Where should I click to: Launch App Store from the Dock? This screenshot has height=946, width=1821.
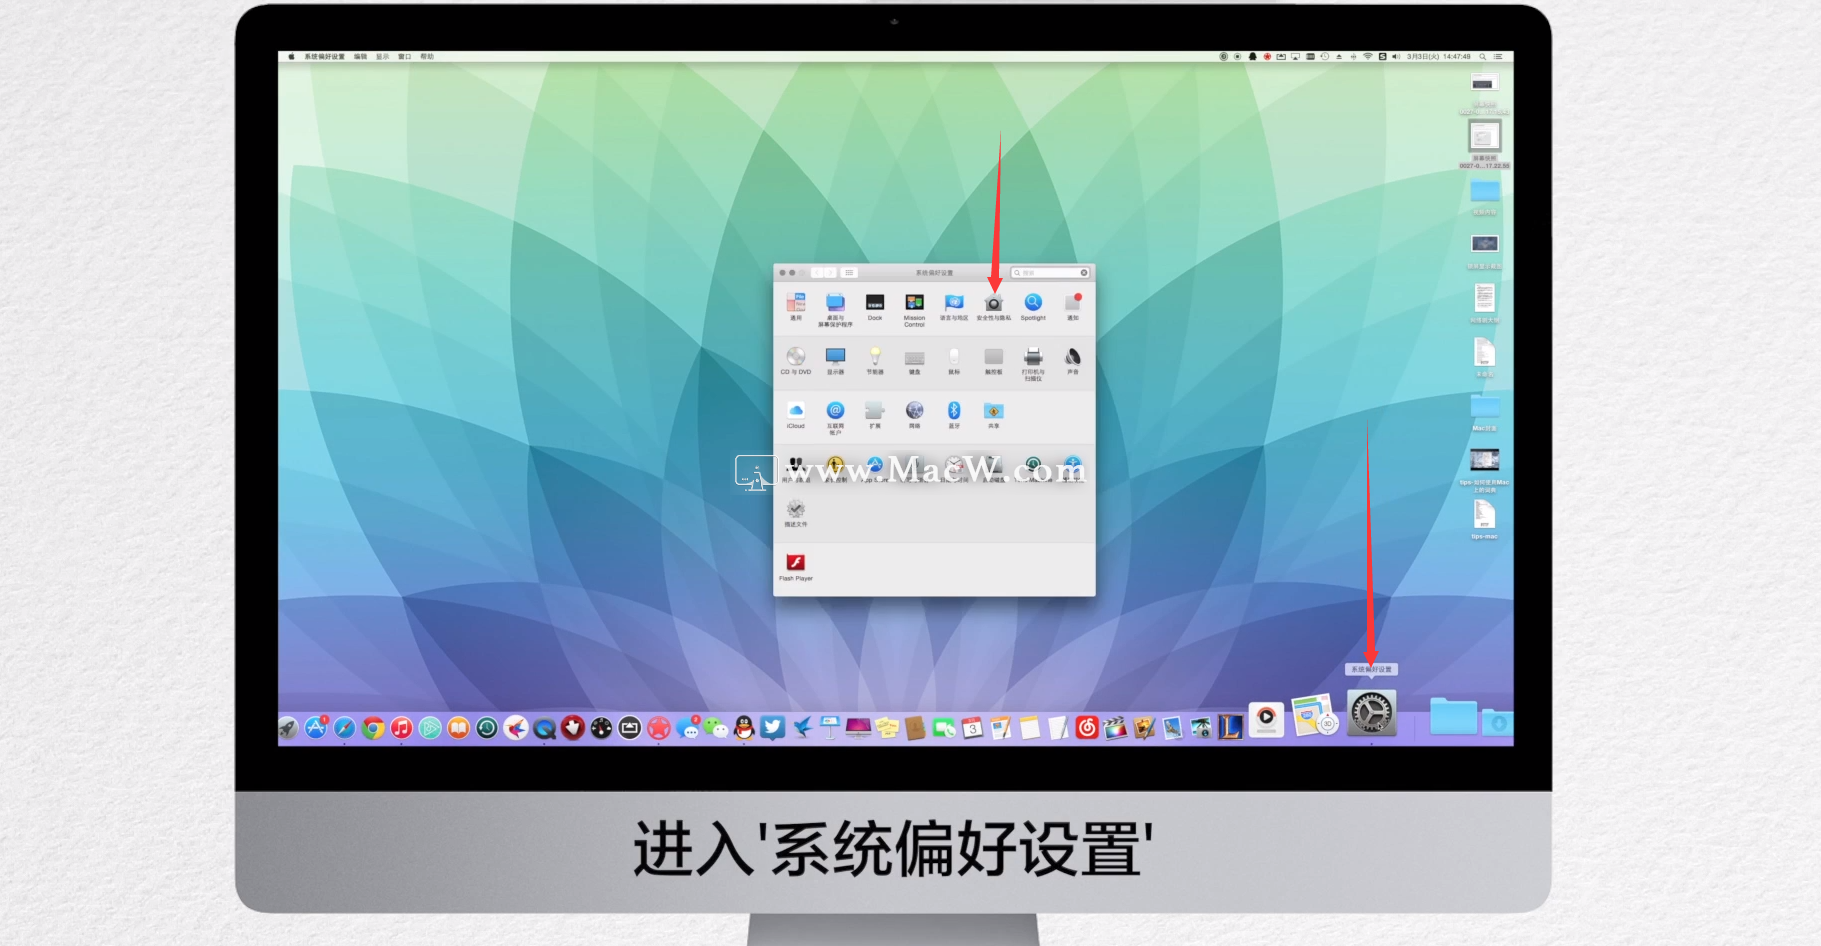click(x=316, y=728)
